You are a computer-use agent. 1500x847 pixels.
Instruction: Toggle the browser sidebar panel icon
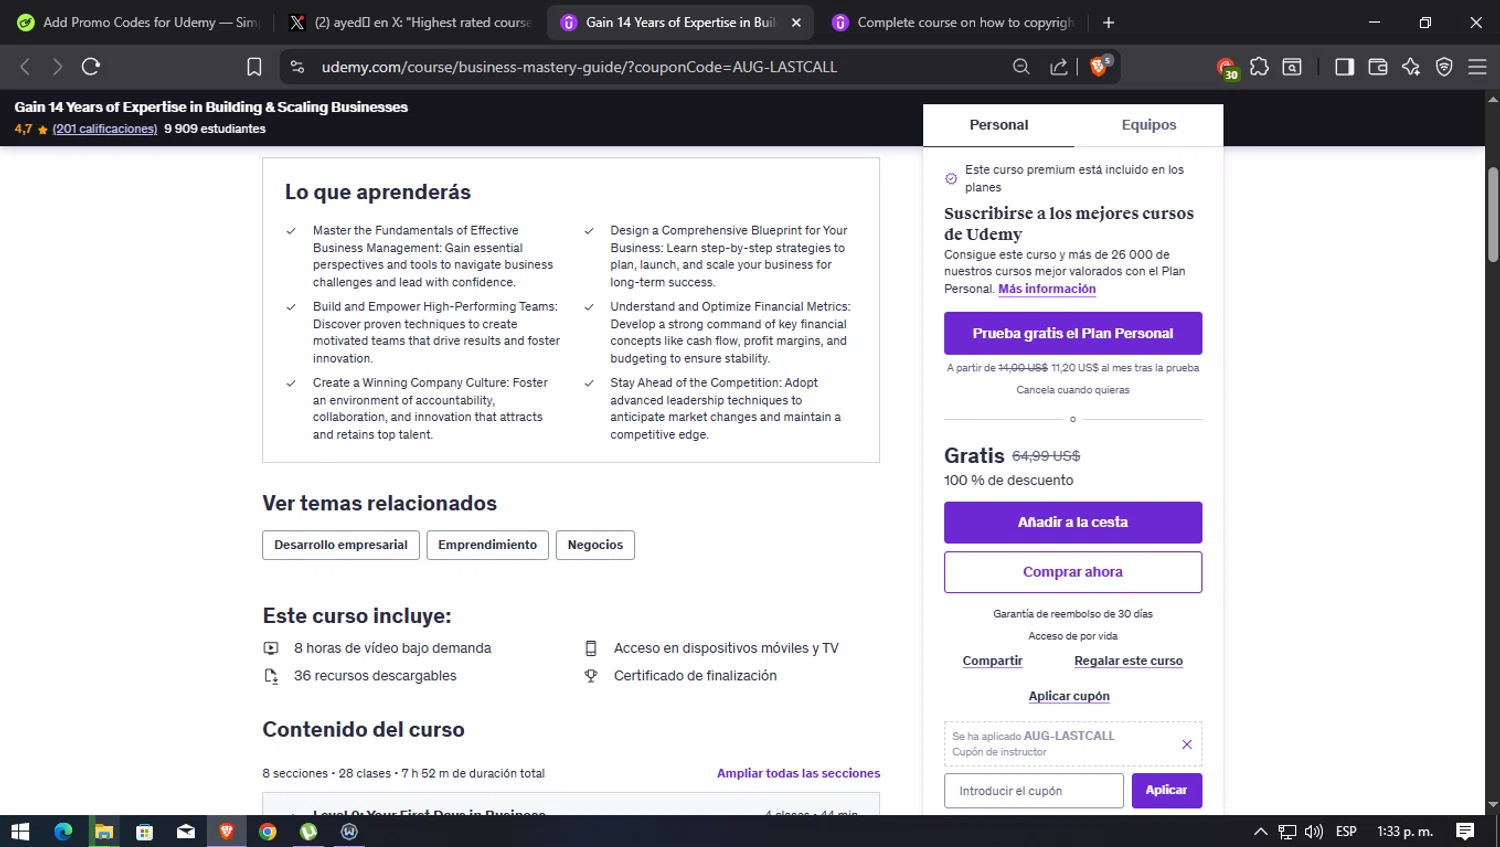tap(1344, 67)
